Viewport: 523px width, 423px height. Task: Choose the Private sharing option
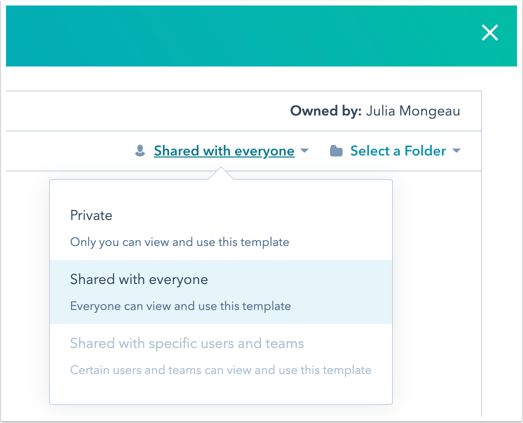tap(221, 228)
